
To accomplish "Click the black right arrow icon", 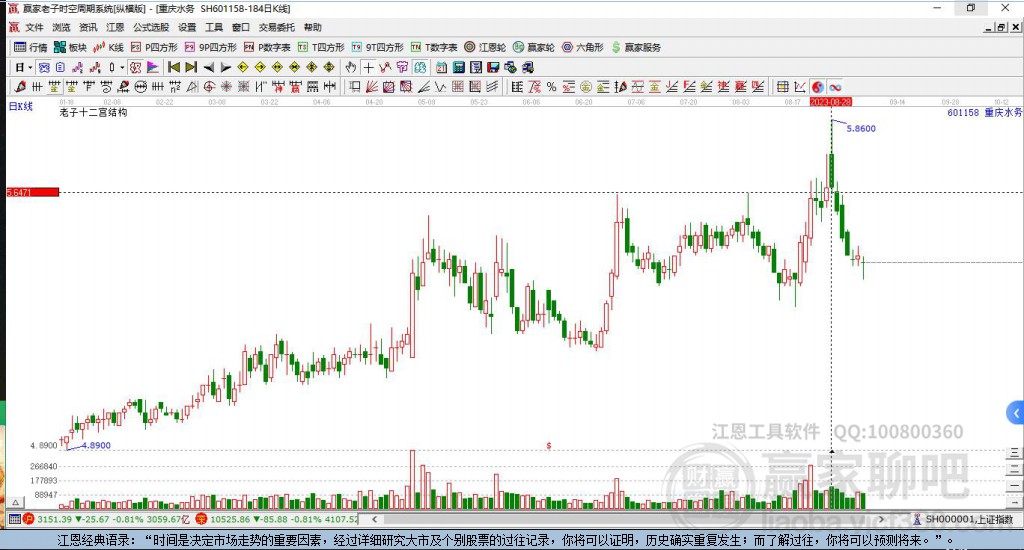I will 225,67.
